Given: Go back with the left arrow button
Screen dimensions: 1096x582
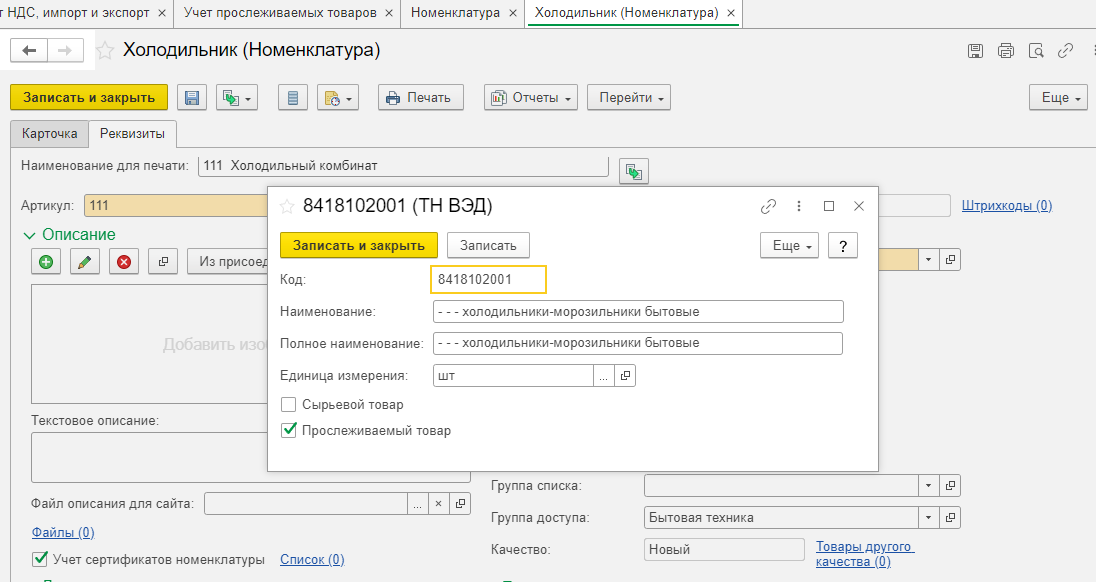Looking at the screenshot, I should click(x=29, y=50).
